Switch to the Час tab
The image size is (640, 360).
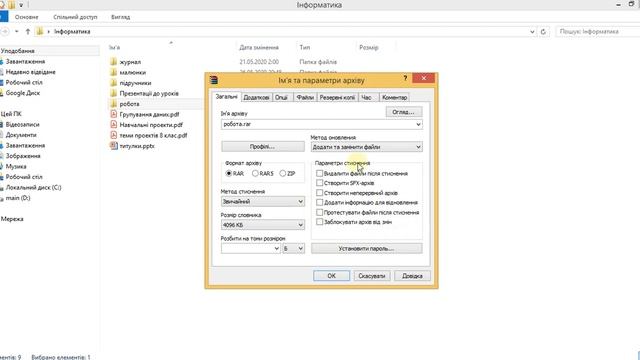tap(367, 98)
